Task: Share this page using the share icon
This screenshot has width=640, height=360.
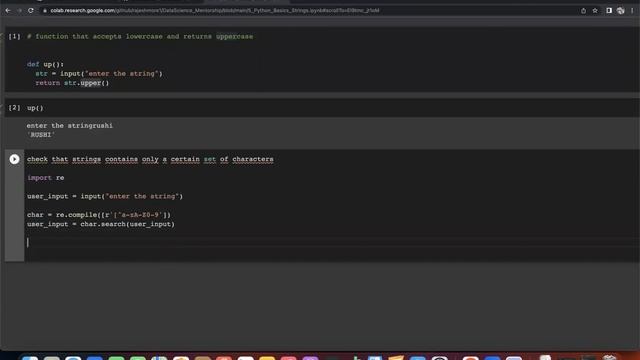Action: pos(583,11)
